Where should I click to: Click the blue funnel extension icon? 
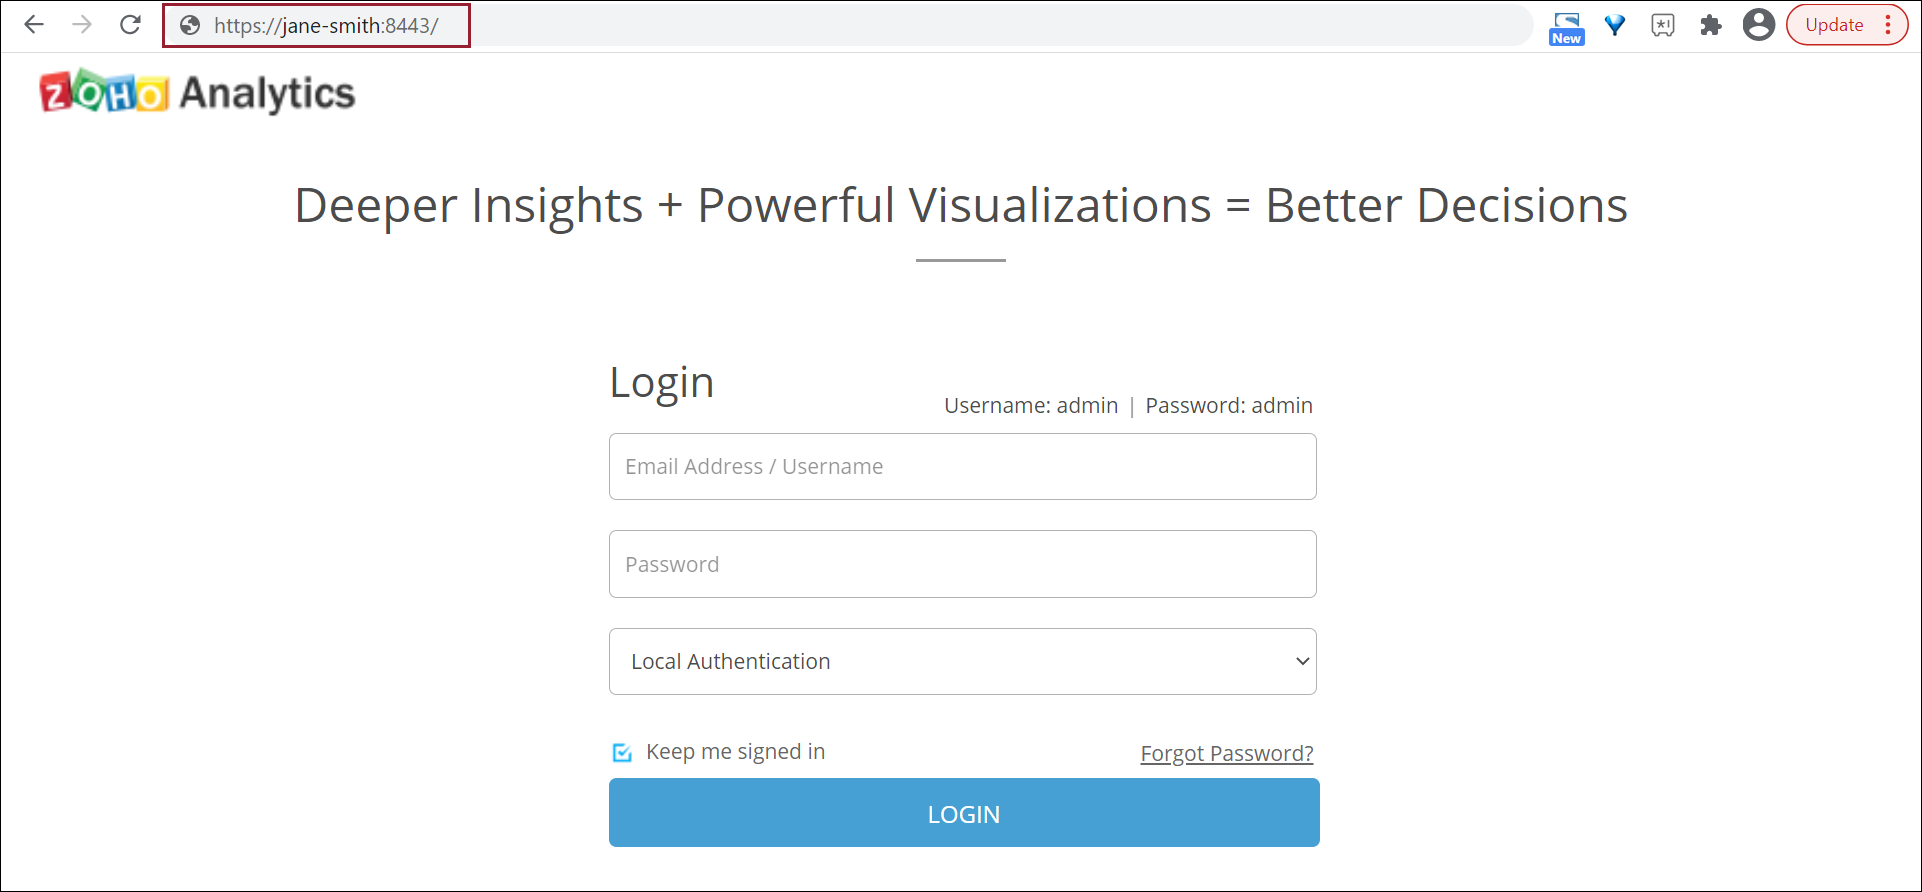1615,25
